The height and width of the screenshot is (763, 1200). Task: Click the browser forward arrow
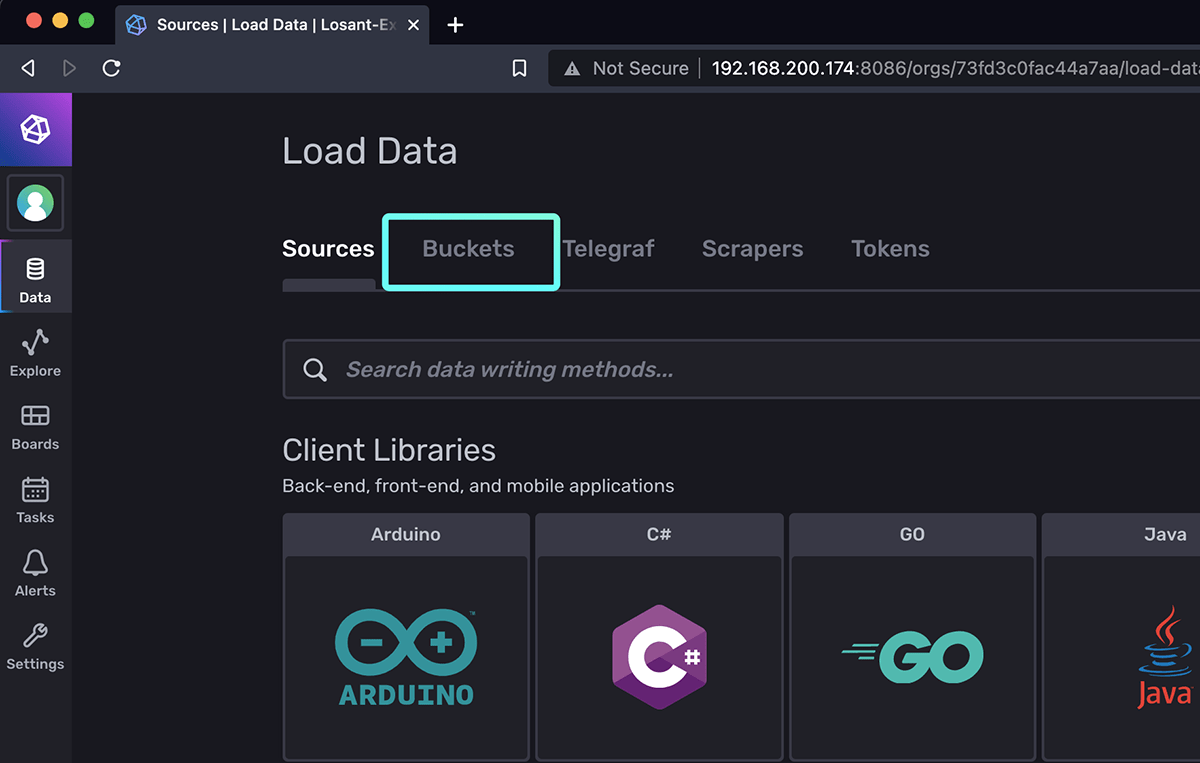[69, 68]
